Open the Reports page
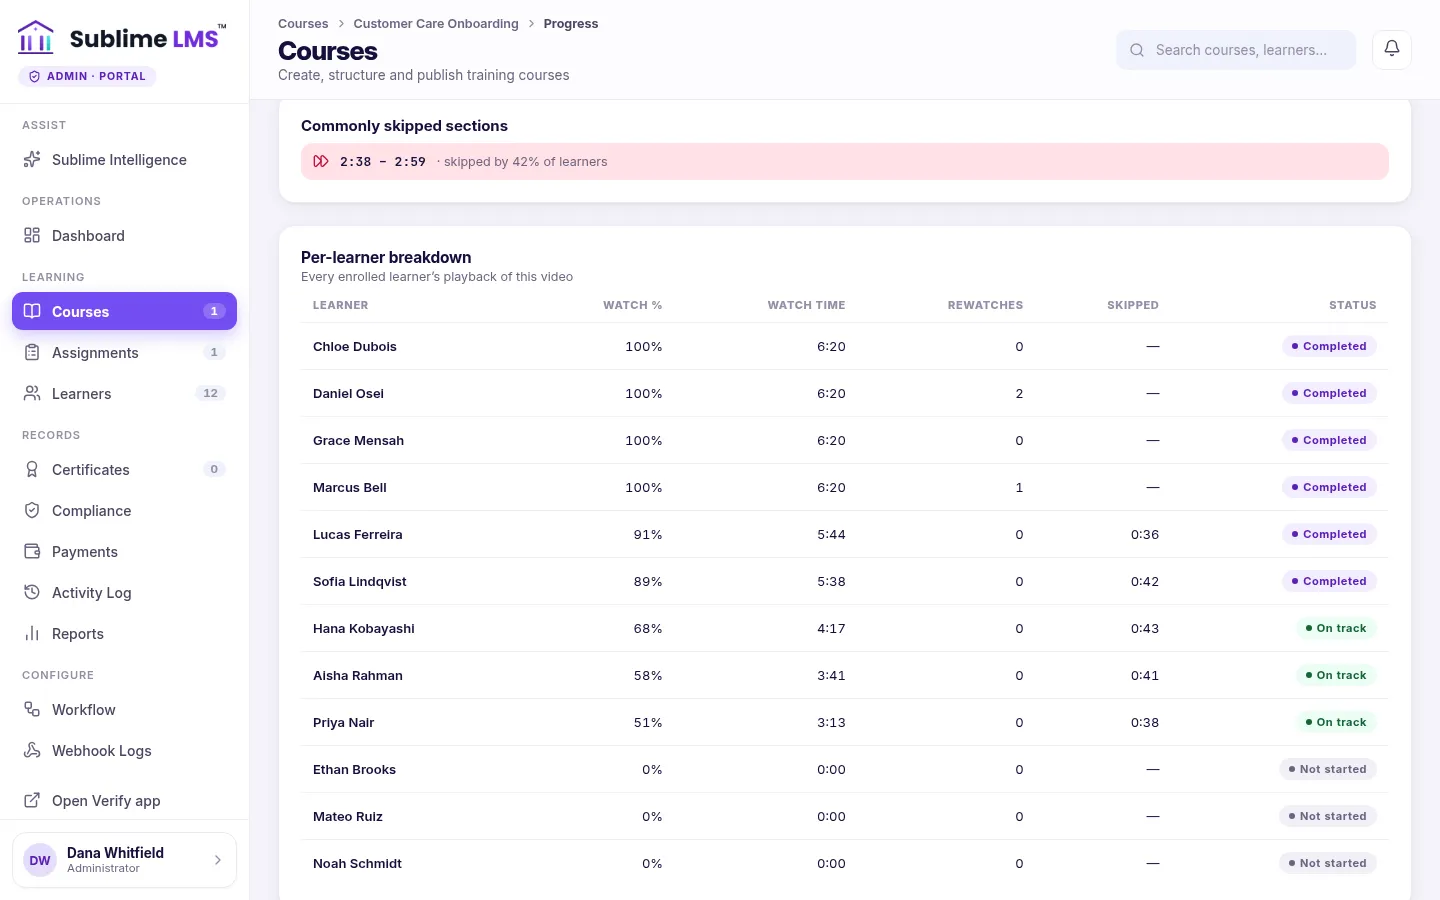 (124, 634)
